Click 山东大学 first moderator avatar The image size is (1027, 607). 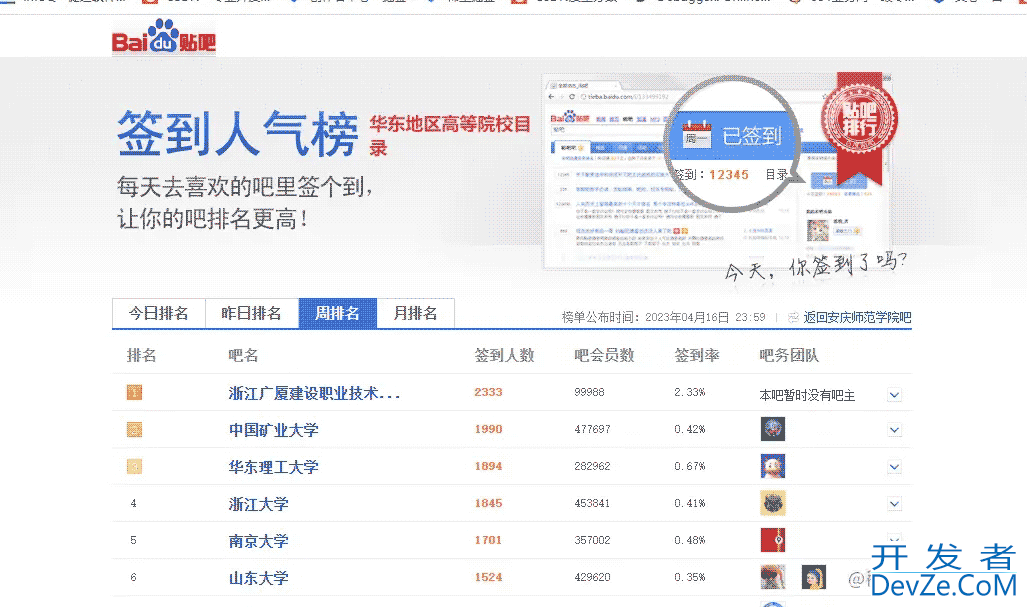tap(773, 577)
